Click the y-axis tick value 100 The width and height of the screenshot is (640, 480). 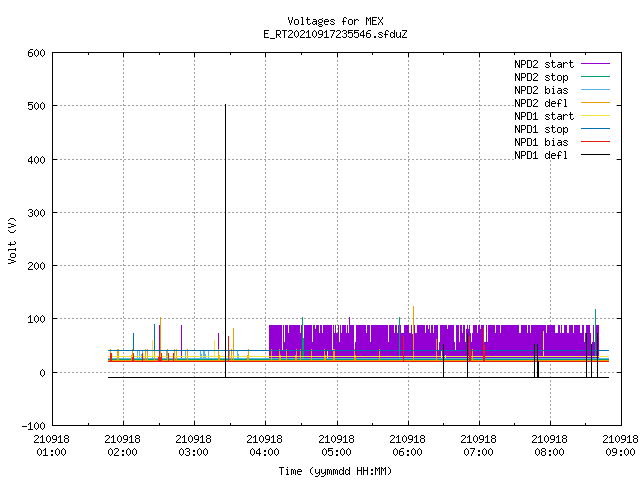click(36, 319)
